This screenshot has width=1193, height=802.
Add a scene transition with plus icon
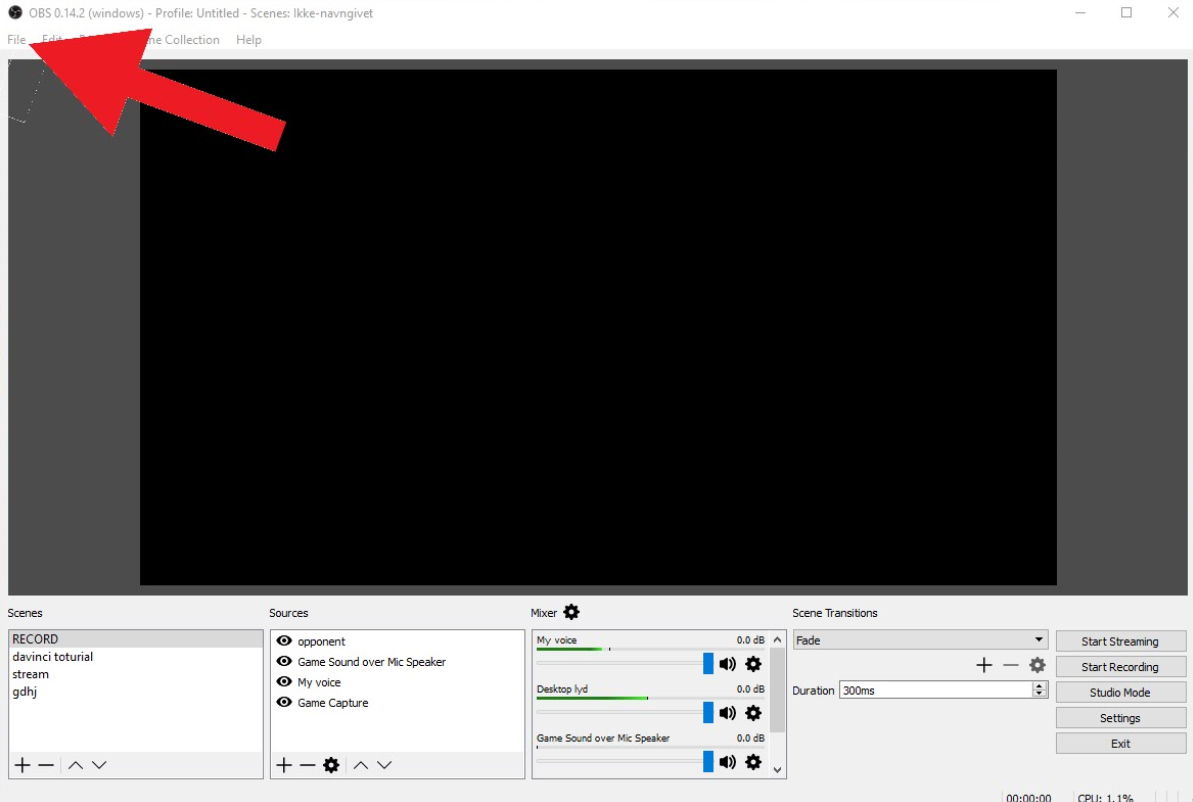[x=984, y=665]
